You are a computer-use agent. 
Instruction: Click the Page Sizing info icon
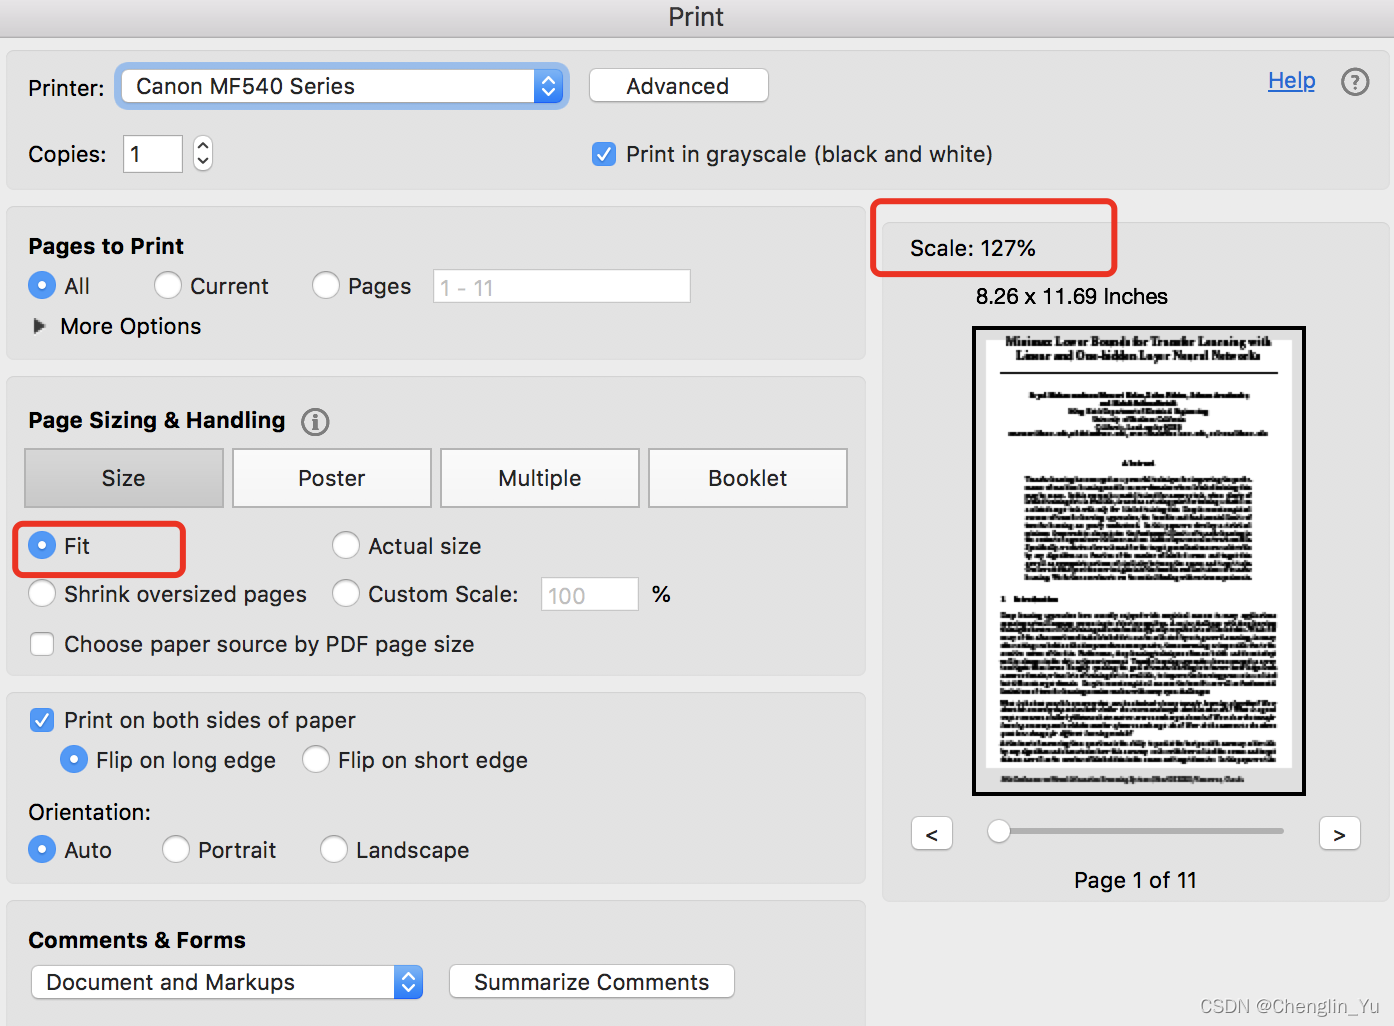[x=315, y=422]
